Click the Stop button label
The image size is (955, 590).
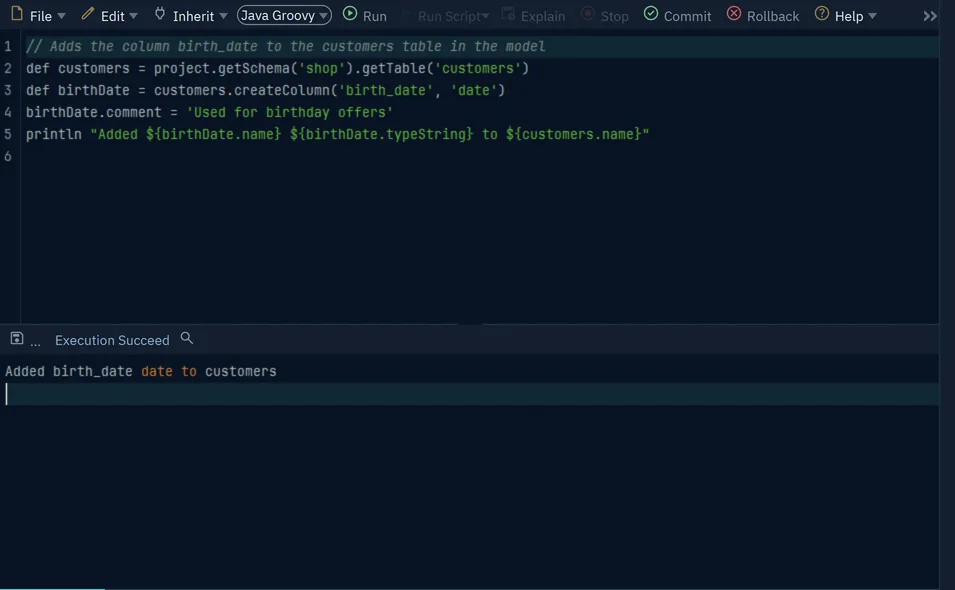click(615, 16)
